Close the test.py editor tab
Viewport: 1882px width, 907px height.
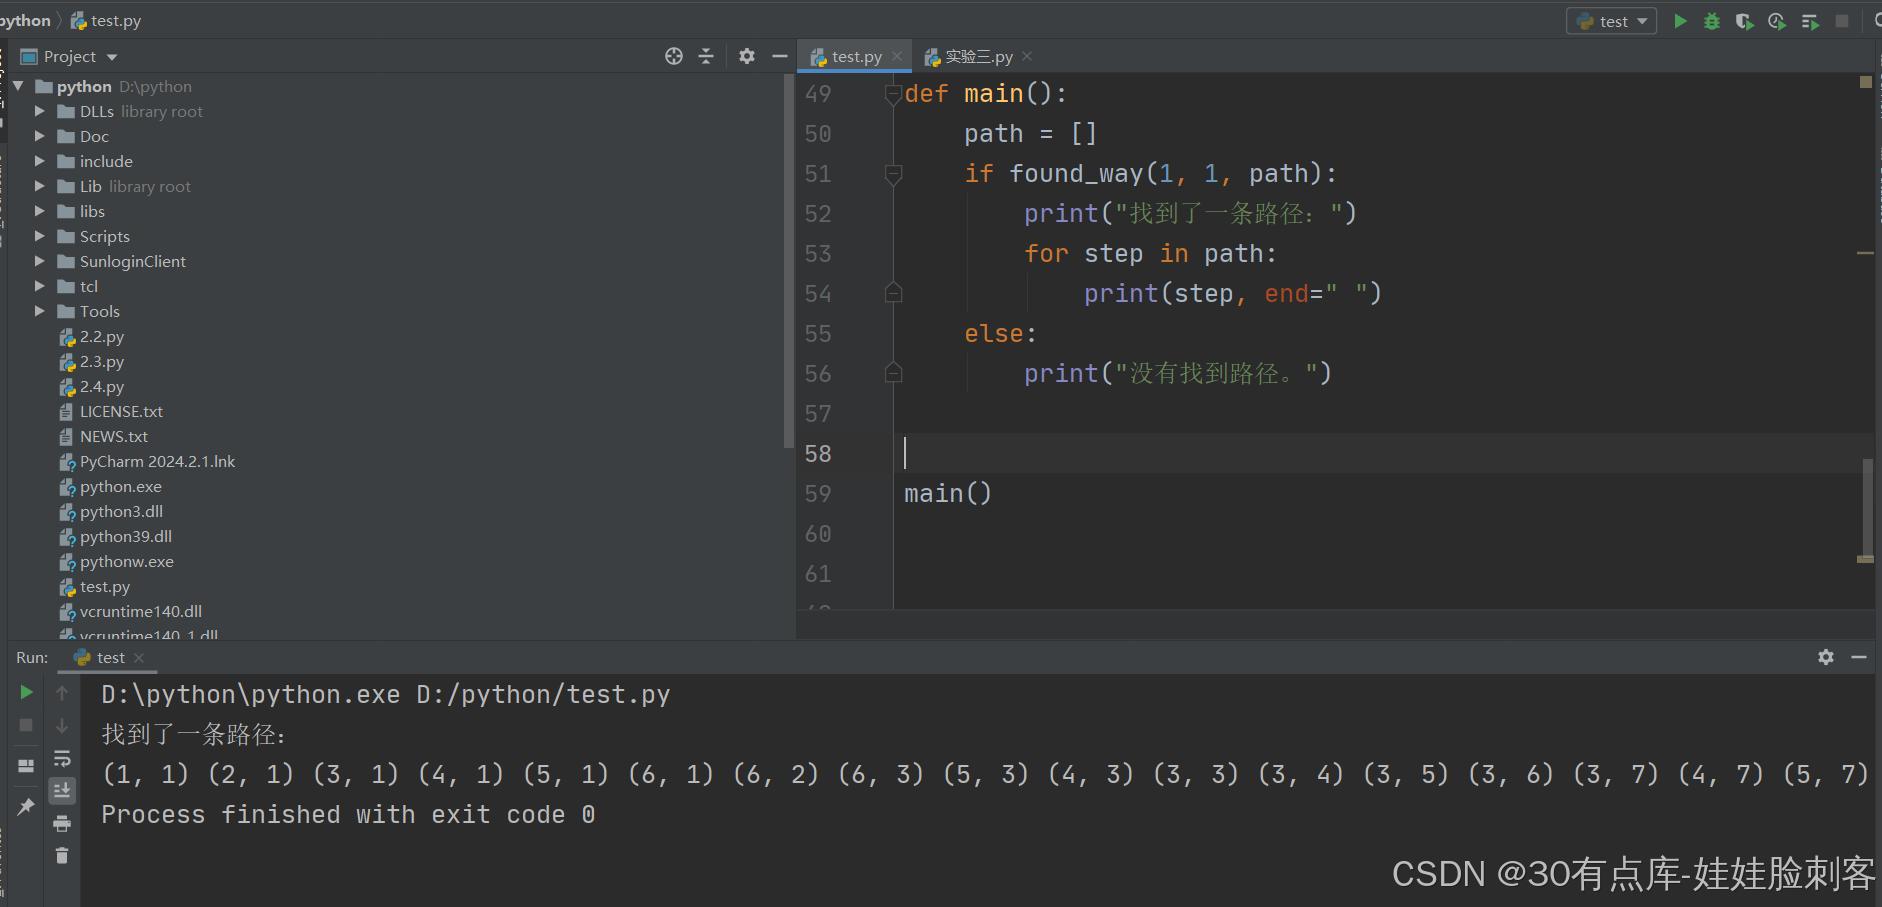coord(897,56)
